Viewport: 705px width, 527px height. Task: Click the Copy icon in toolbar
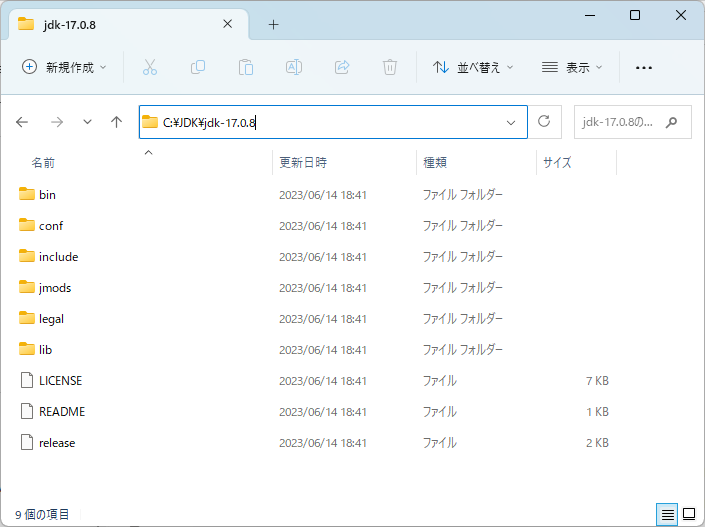(198, 67)
